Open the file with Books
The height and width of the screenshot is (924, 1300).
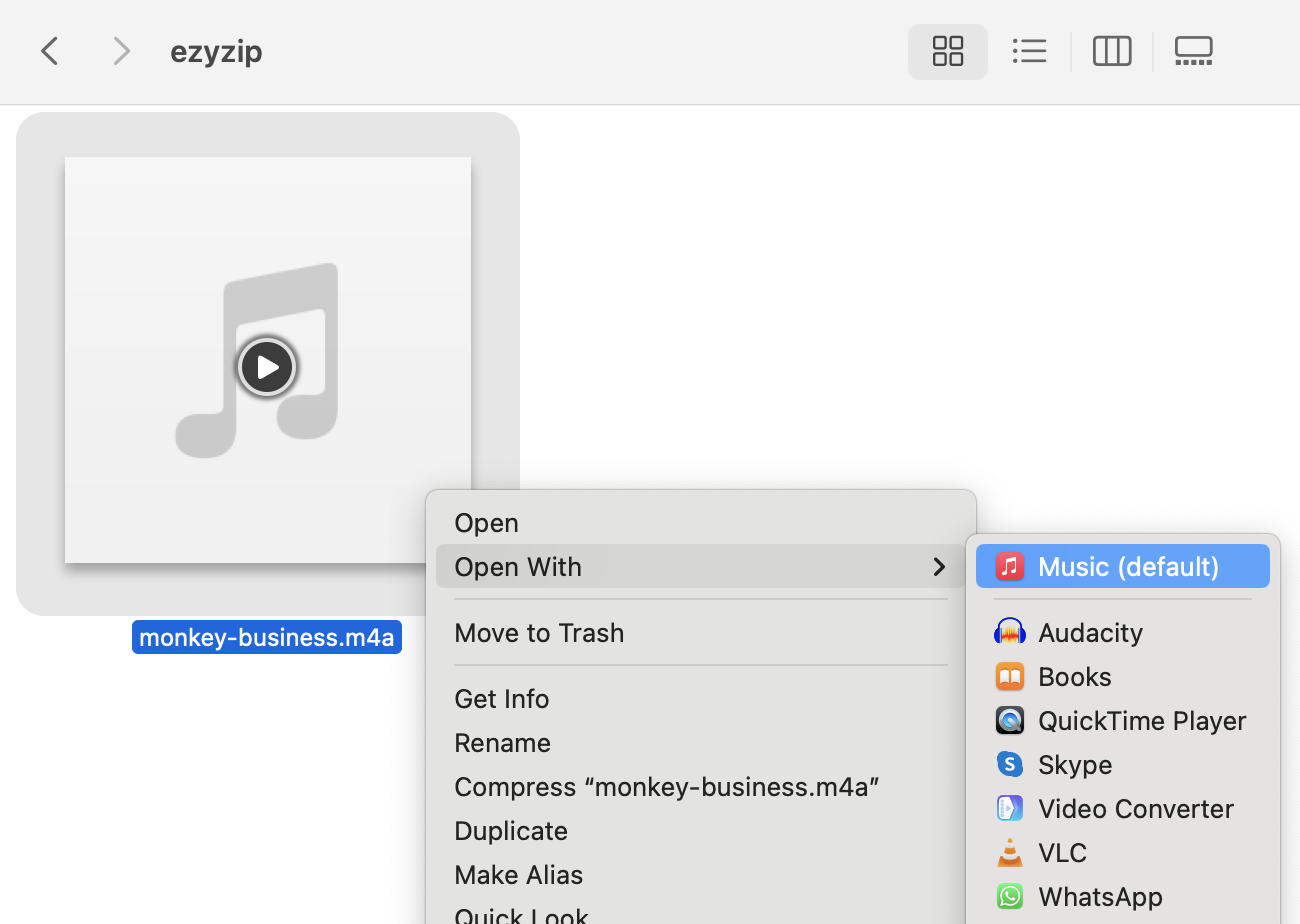[x=1074, y=676]
